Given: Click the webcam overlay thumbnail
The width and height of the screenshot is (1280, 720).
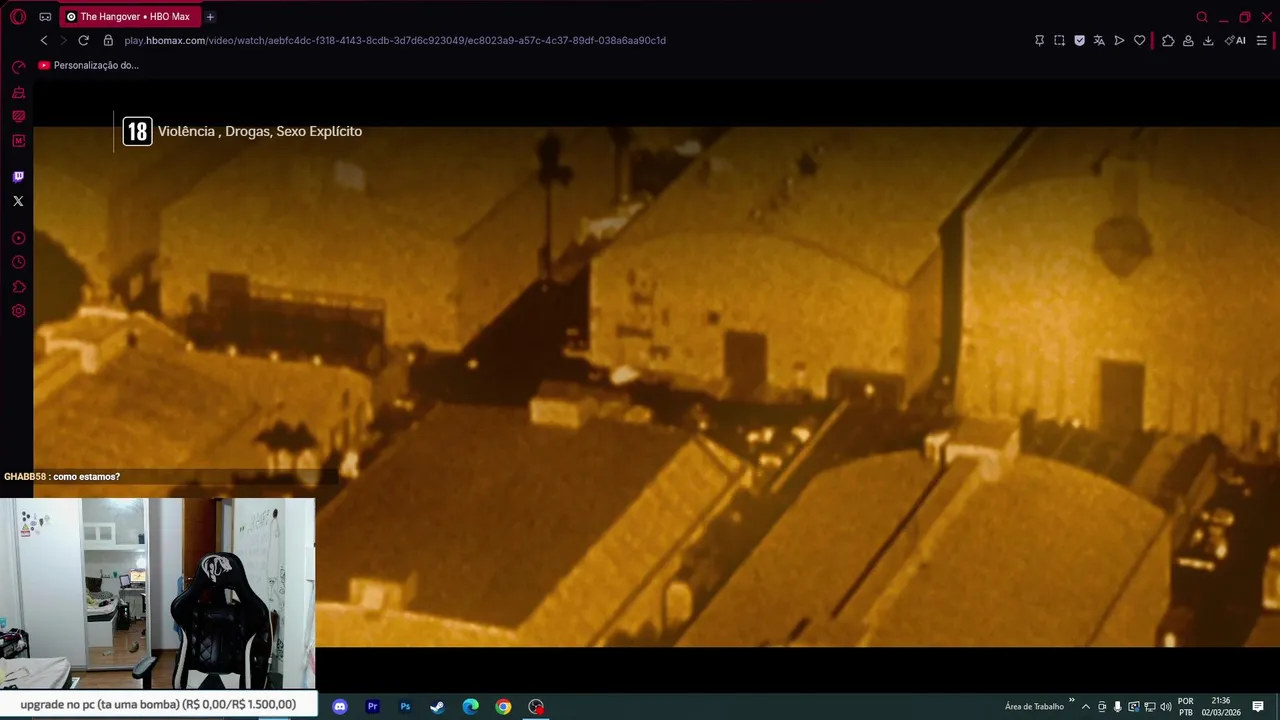Looking at the screenshot, I should [x=157, y=593].
